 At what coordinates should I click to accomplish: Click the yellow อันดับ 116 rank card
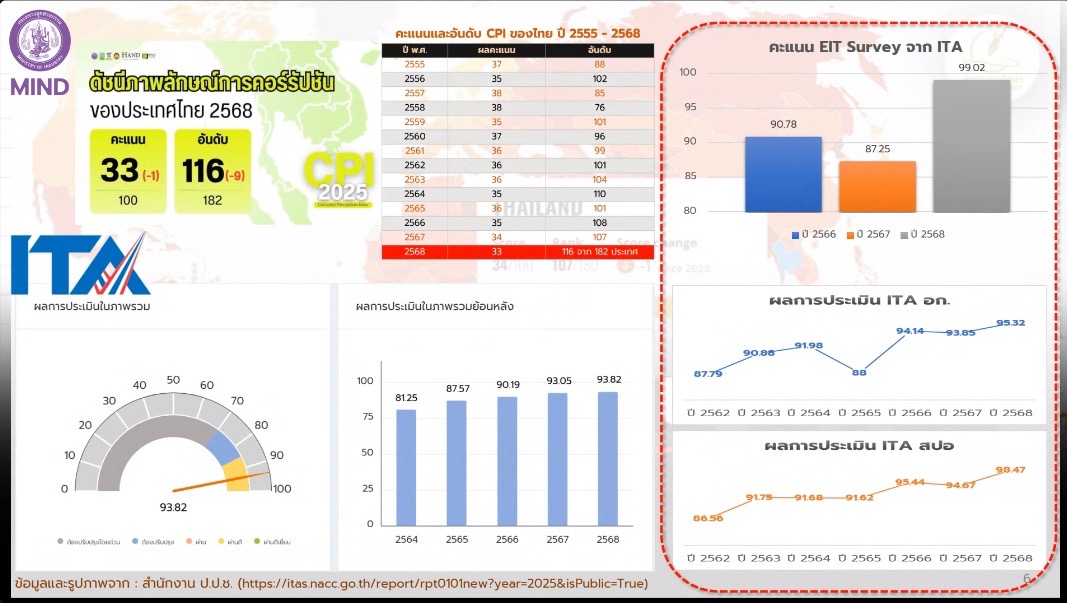[211, 170]
